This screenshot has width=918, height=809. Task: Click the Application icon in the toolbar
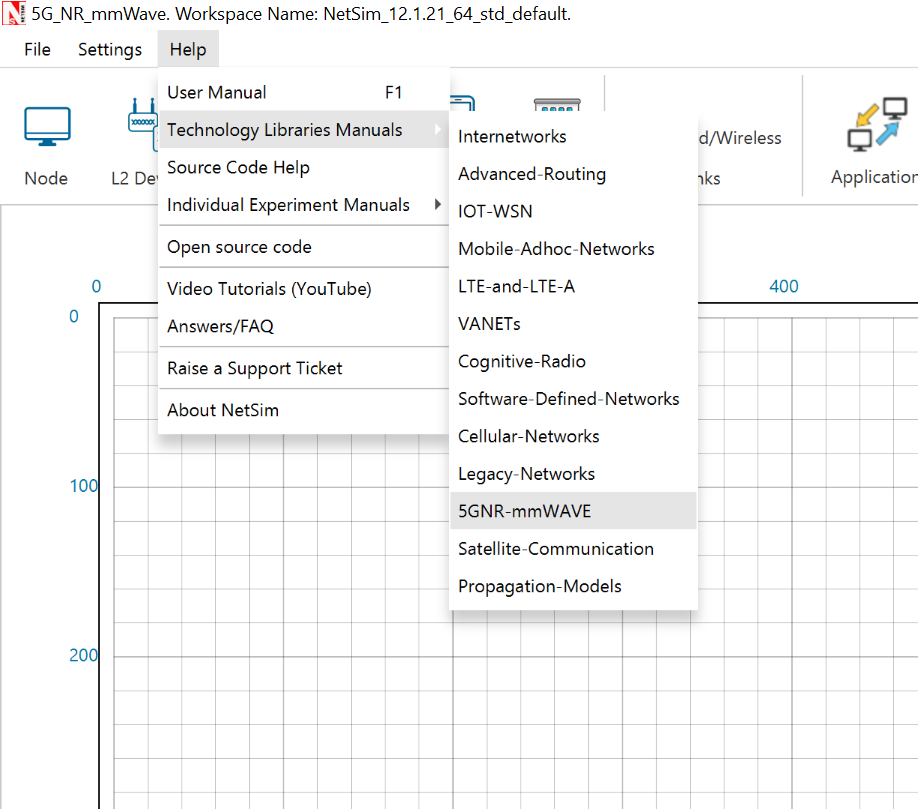tap(877, 124)
